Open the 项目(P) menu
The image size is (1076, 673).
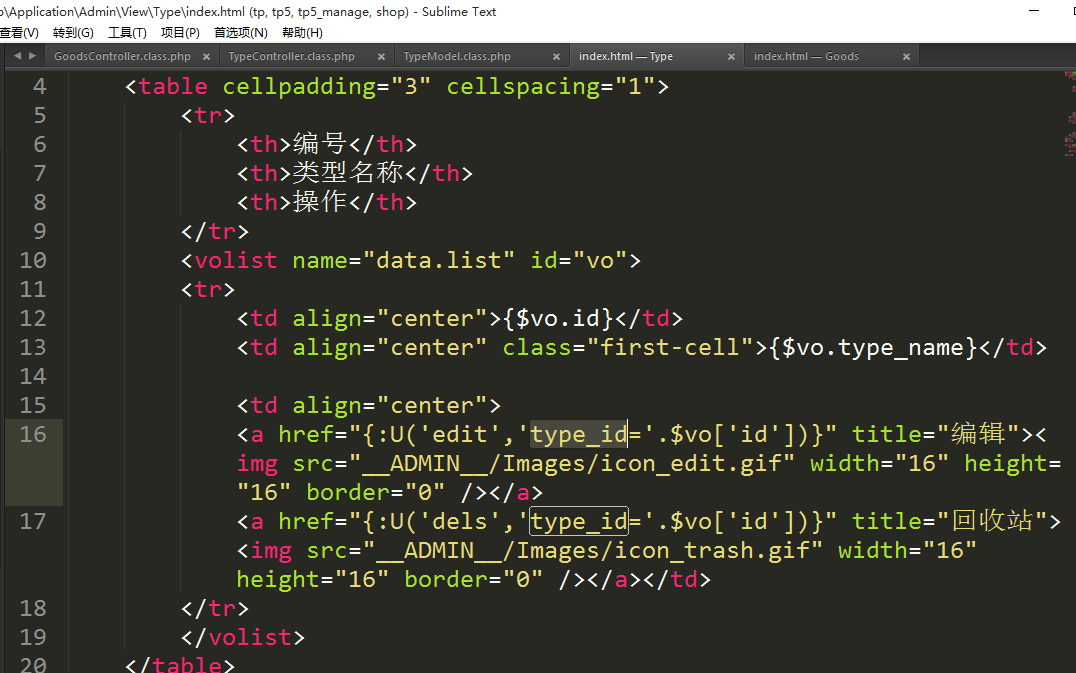[x=180, y=33]
